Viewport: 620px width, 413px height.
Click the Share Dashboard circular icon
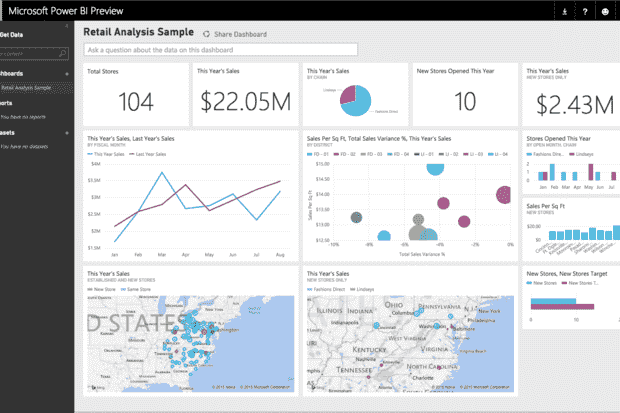[x=206, y=34]
